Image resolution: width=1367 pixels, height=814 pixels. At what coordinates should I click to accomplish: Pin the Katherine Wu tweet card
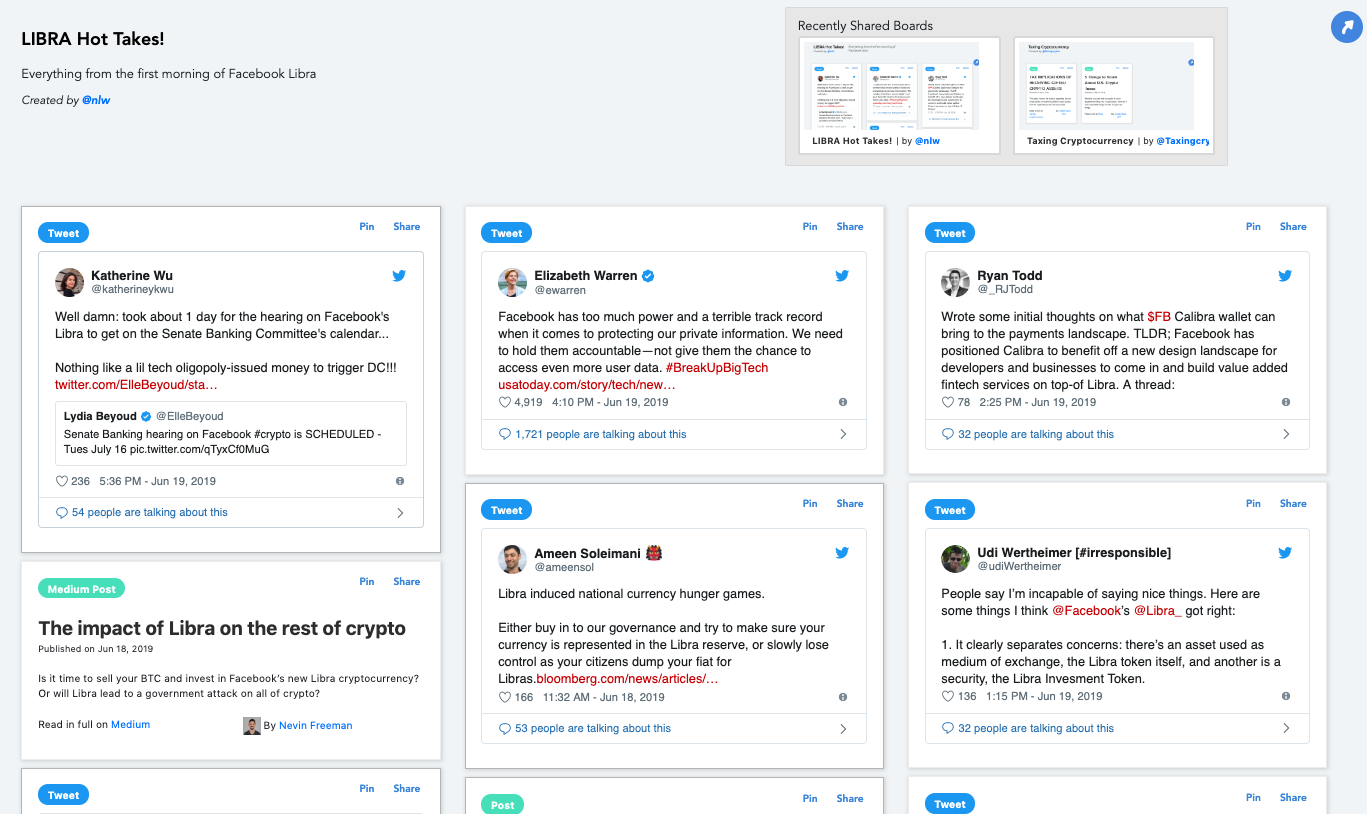coord(367,227)
